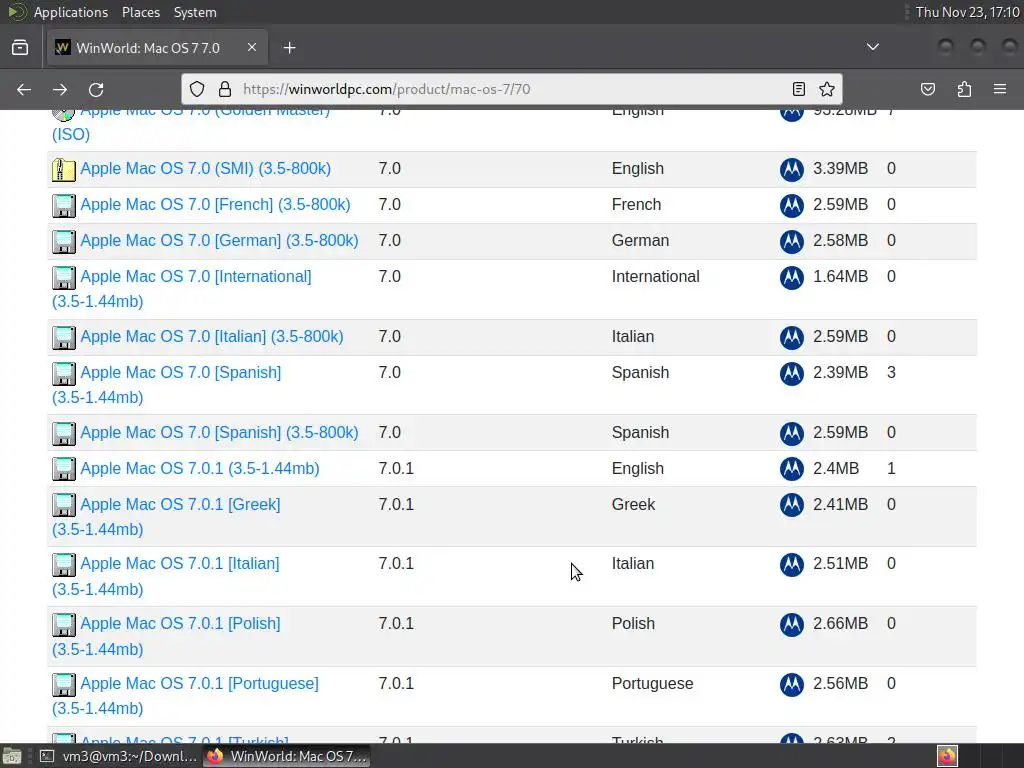Open the tracking protection shield icon
The image size is (1024, 768).
(x=197, y=89)
